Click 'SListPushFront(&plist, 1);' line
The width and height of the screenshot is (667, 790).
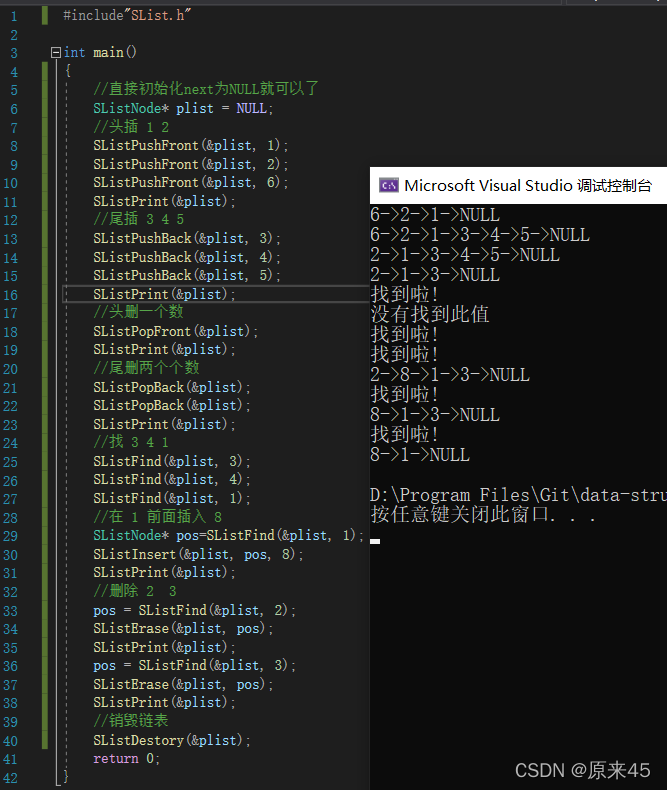point(190,146)
